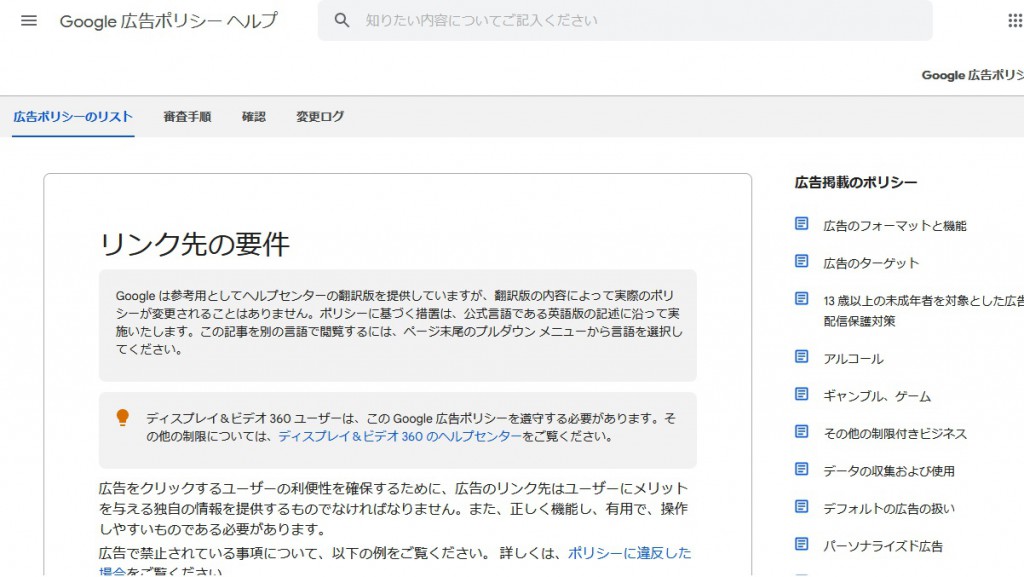Open その他の制限付きビジネス article
1024x577 pixels.
[x=895, y=433]
